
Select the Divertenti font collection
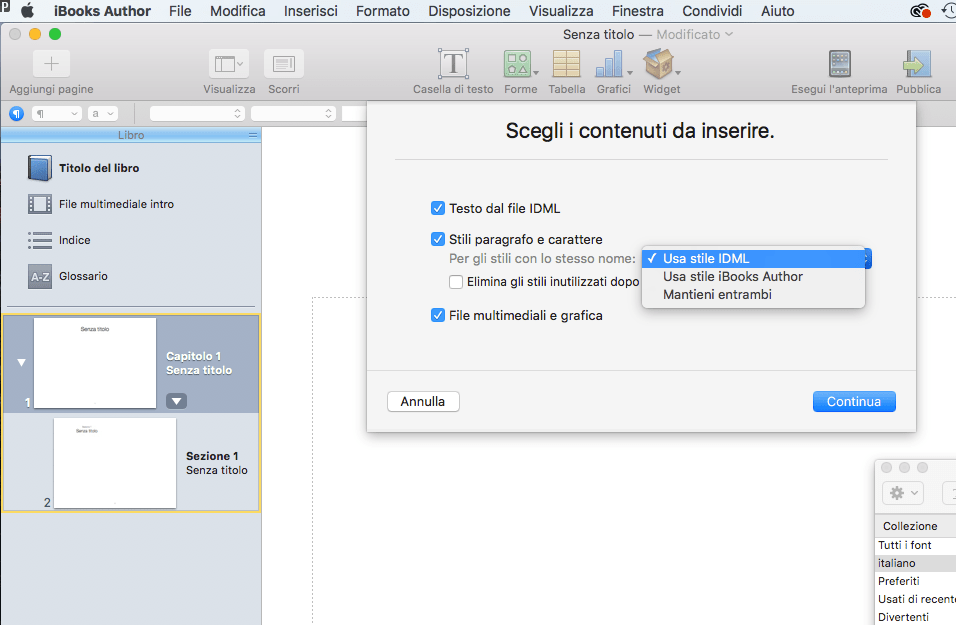coord(915,616)
